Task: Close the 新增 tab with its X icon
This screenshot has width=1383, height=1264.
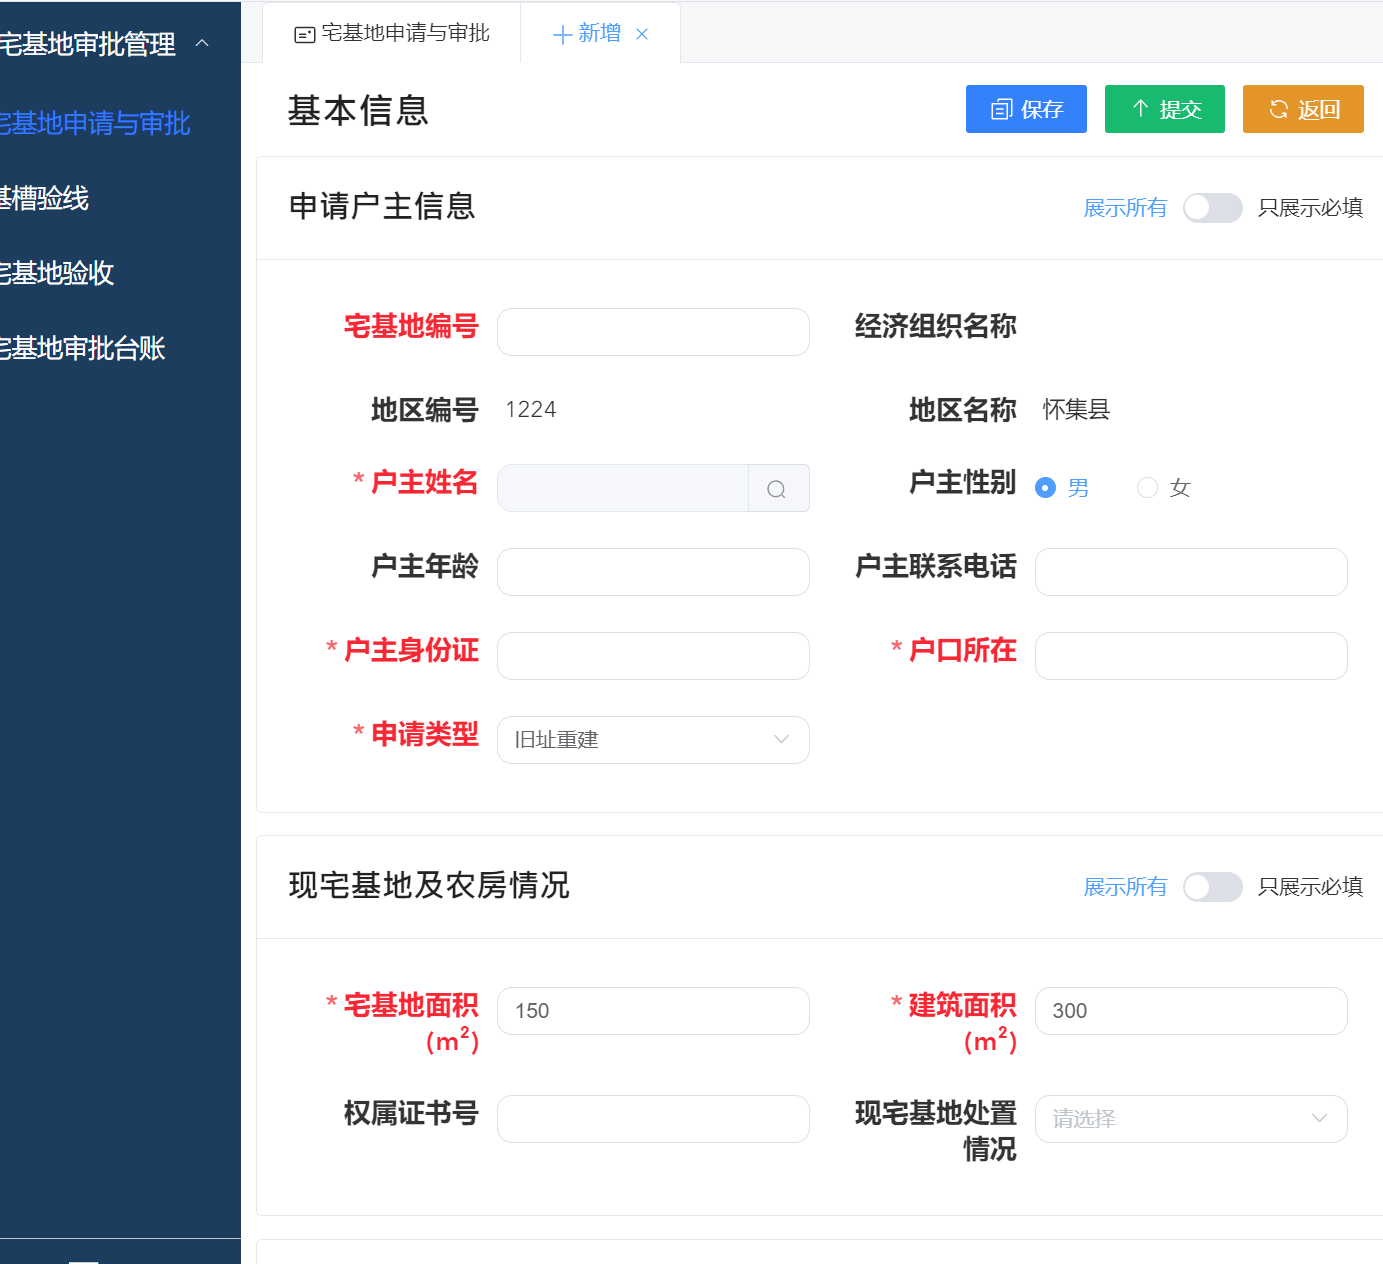Action: [x=642, y=34]
